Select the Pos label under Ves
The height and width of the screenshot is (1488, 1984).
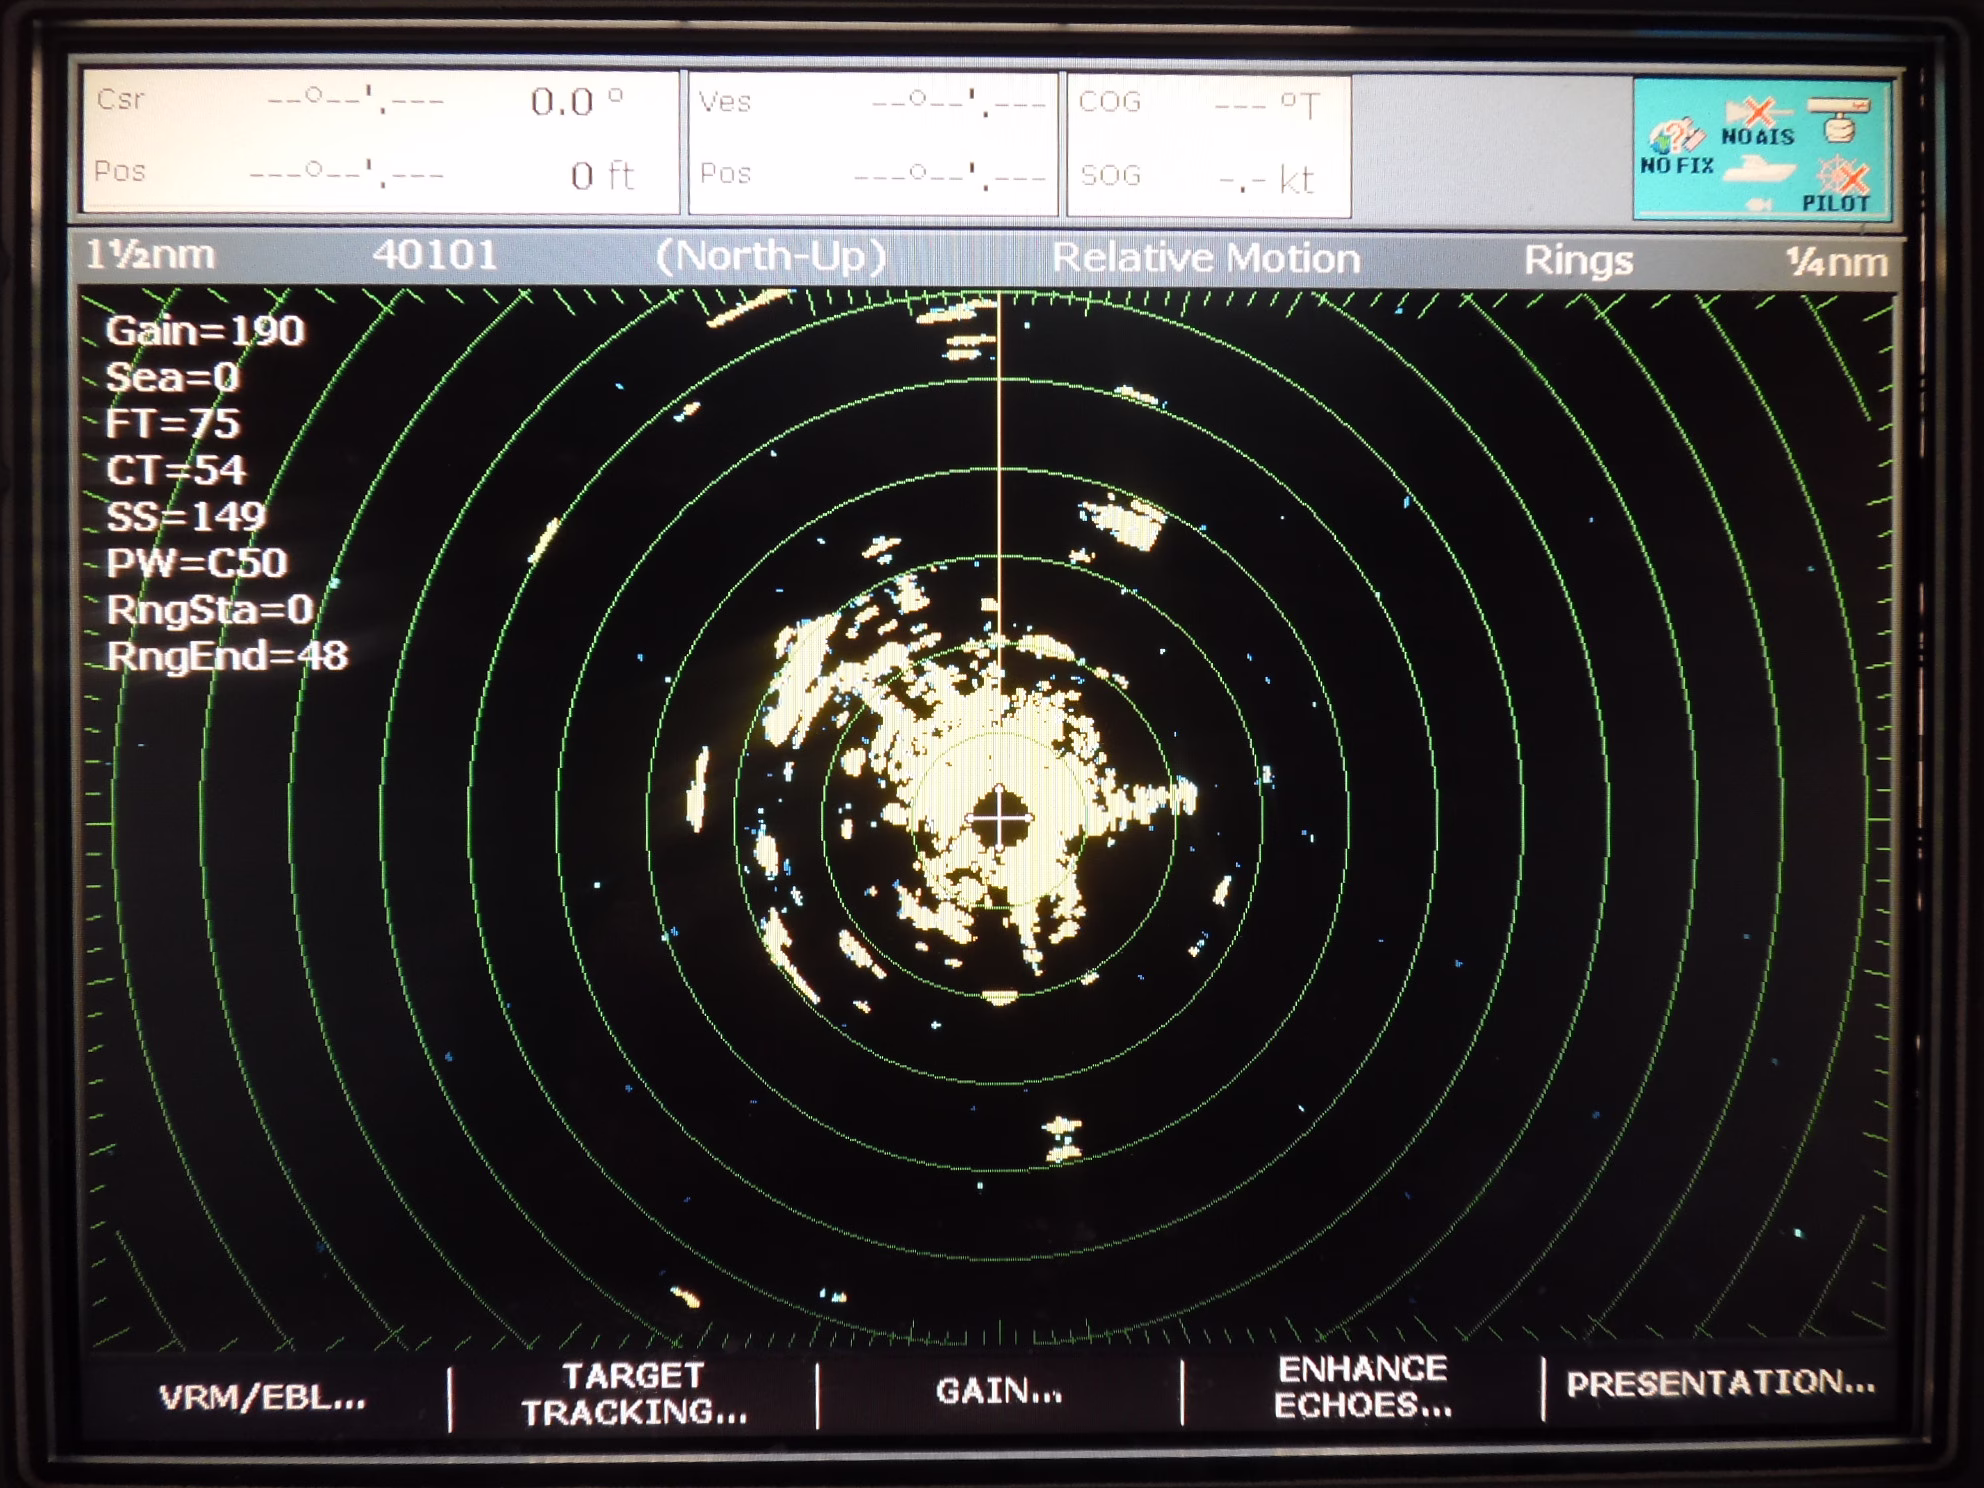coord(725,174)
